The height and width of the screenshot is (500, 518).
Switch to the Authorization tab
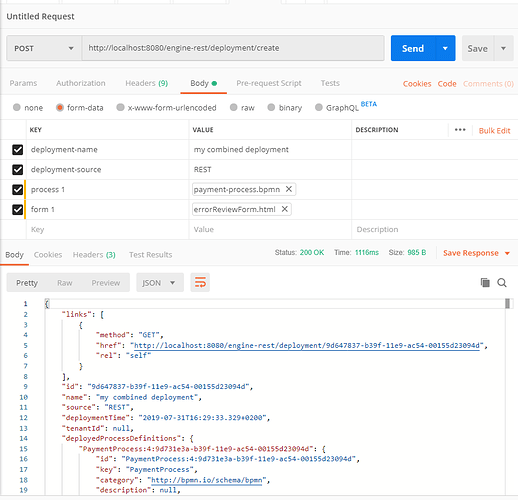coord(81,83)
